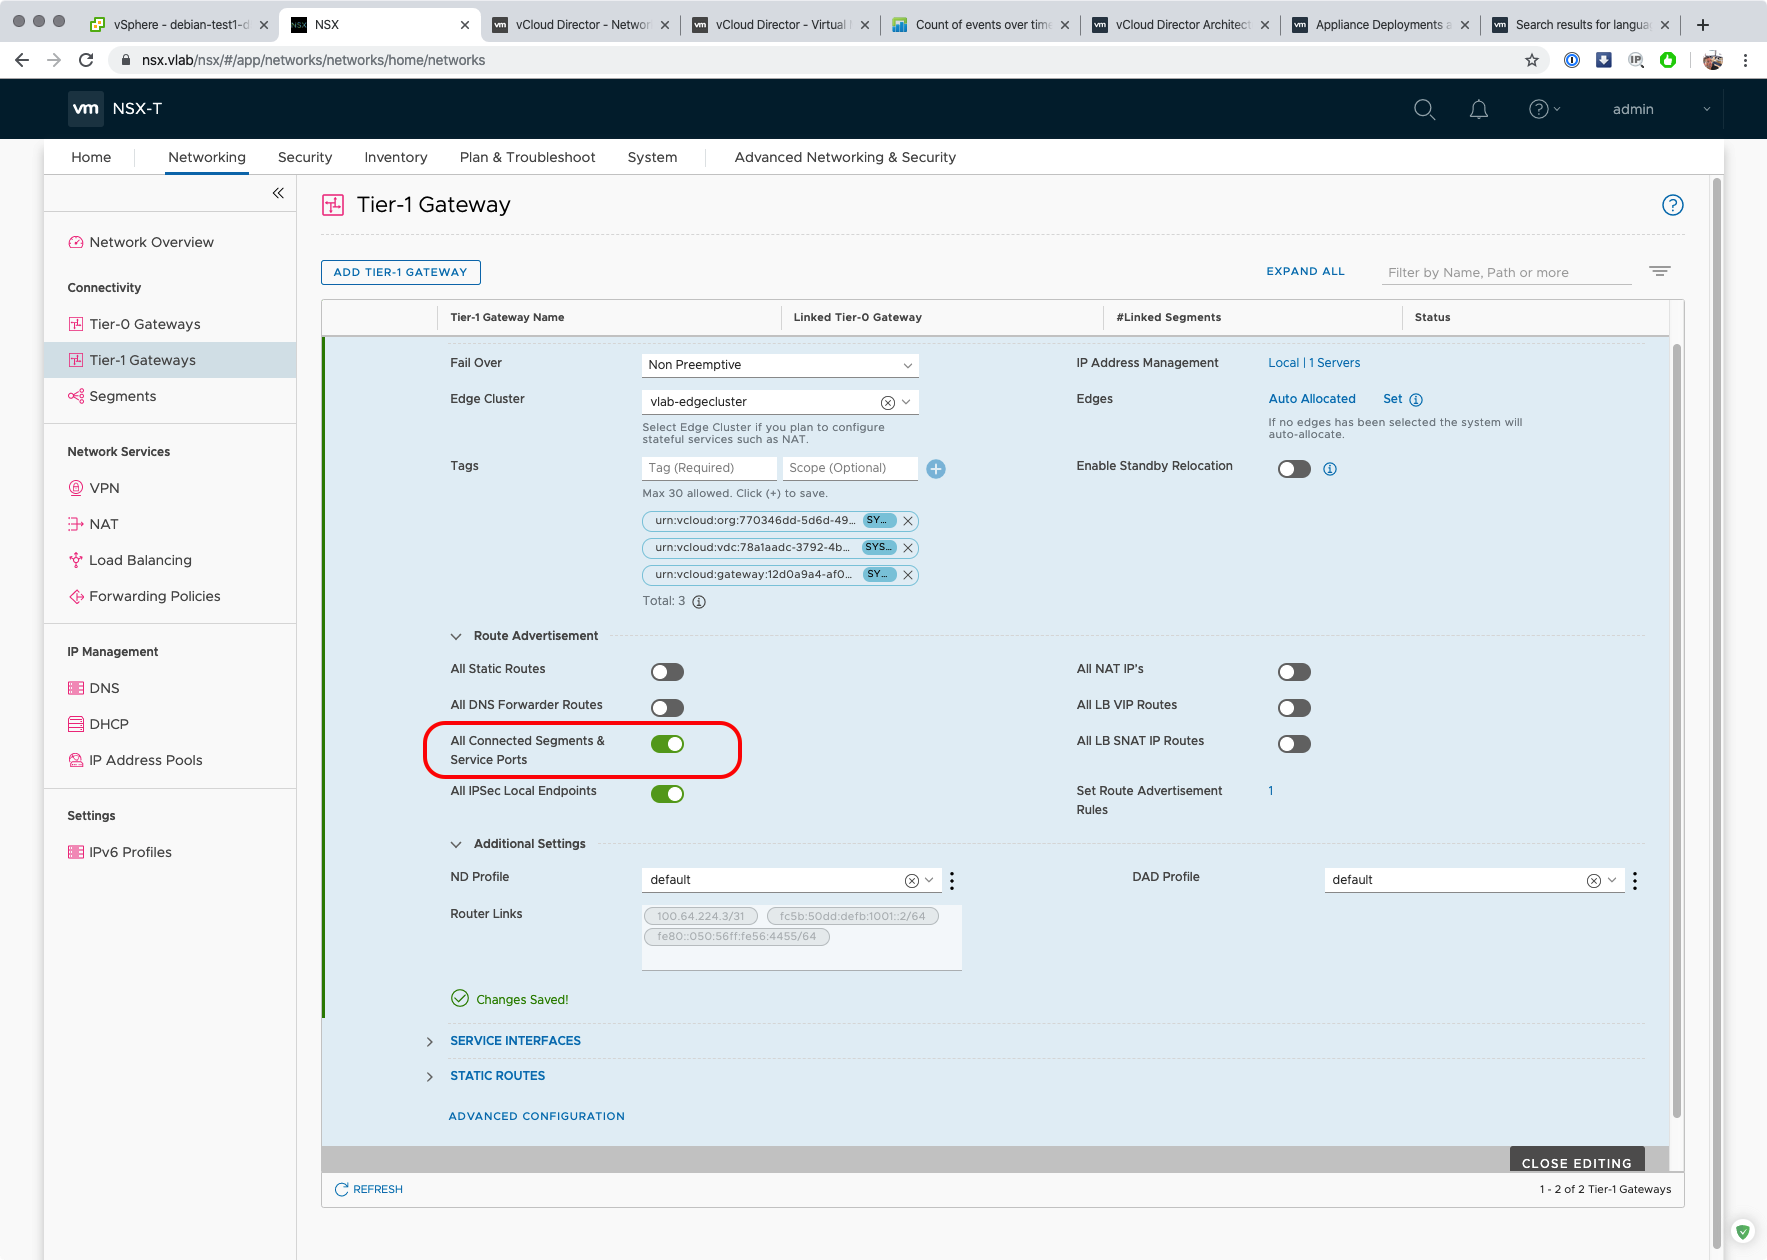The image size is (1767, 1260).
Task: Switch to the Inventory tab
Action: point(396,157)
